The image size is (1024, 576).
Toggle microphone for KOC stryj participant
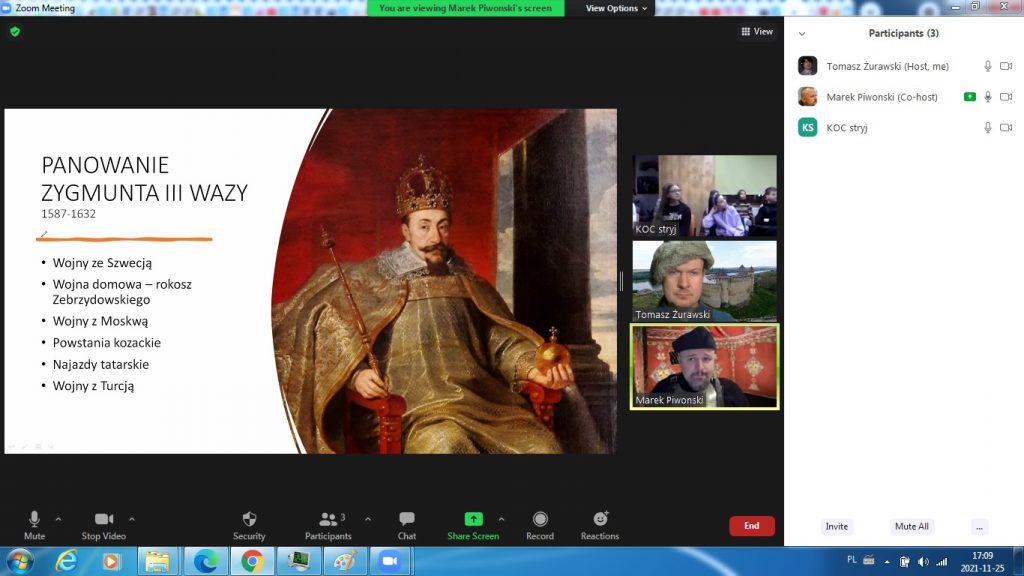(988, 128)
